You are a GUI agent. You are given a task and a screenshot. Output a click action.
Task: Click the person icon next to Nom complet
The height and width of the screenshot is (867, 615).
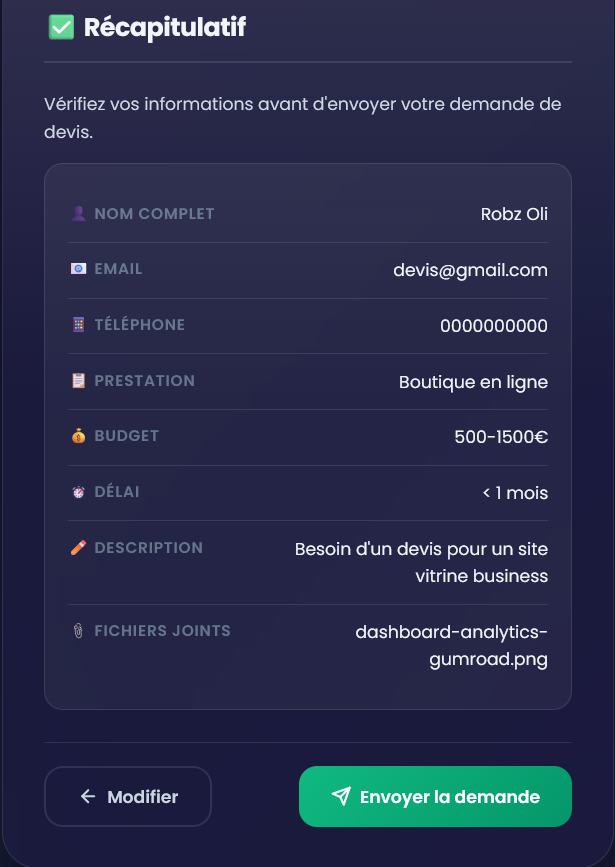(79, 213)
